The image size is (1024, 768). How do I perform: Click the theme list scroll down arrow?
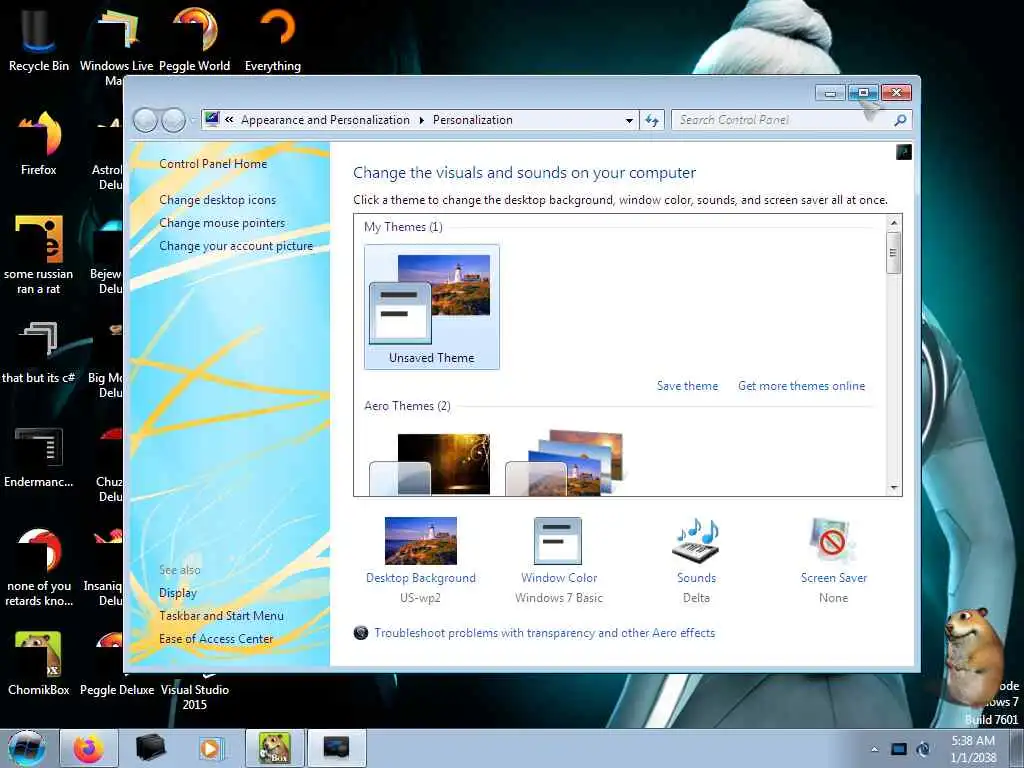point(894,488)
